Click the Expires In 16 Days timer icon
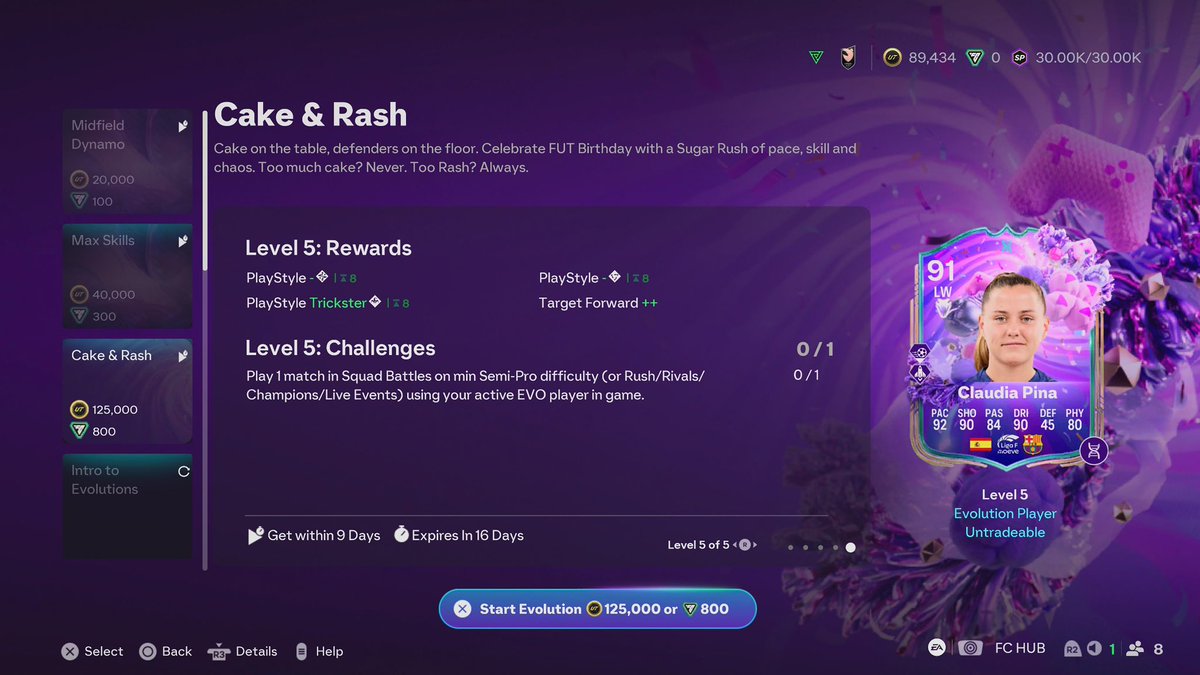The image size is (1200, 675). [401, 535]
